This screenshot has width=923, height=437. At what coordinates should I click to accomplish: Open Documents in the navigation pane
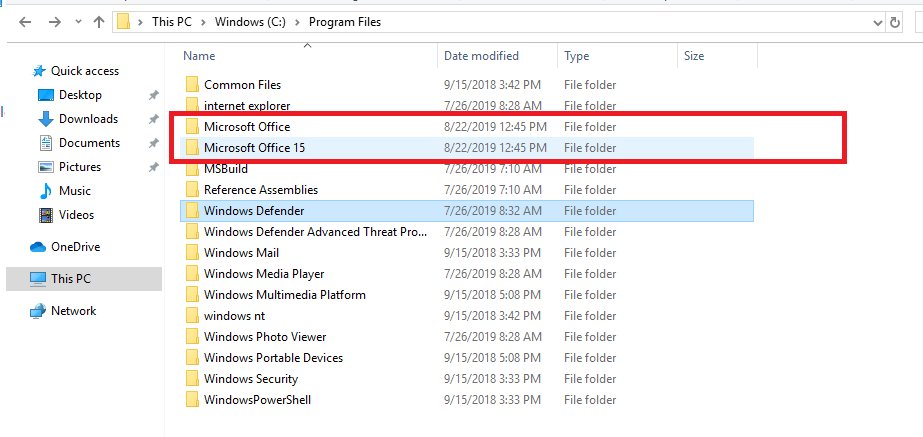click(x=89, y=143)
